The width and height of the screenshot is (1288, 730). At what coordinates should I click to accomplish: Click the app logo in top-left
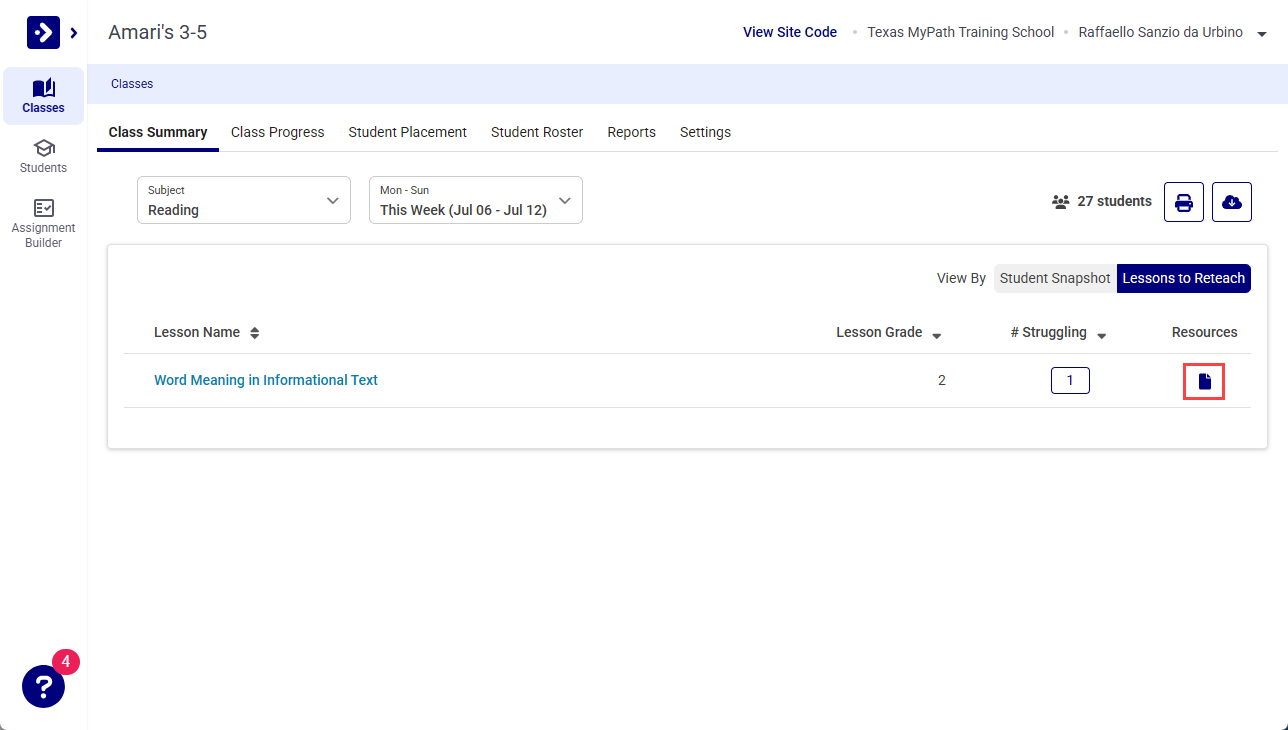click(43, 33)
